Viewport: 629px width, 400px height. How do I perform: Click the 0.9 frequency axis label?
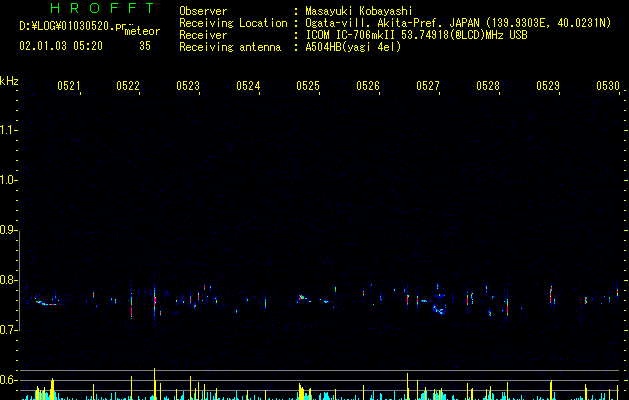(8, 230)
